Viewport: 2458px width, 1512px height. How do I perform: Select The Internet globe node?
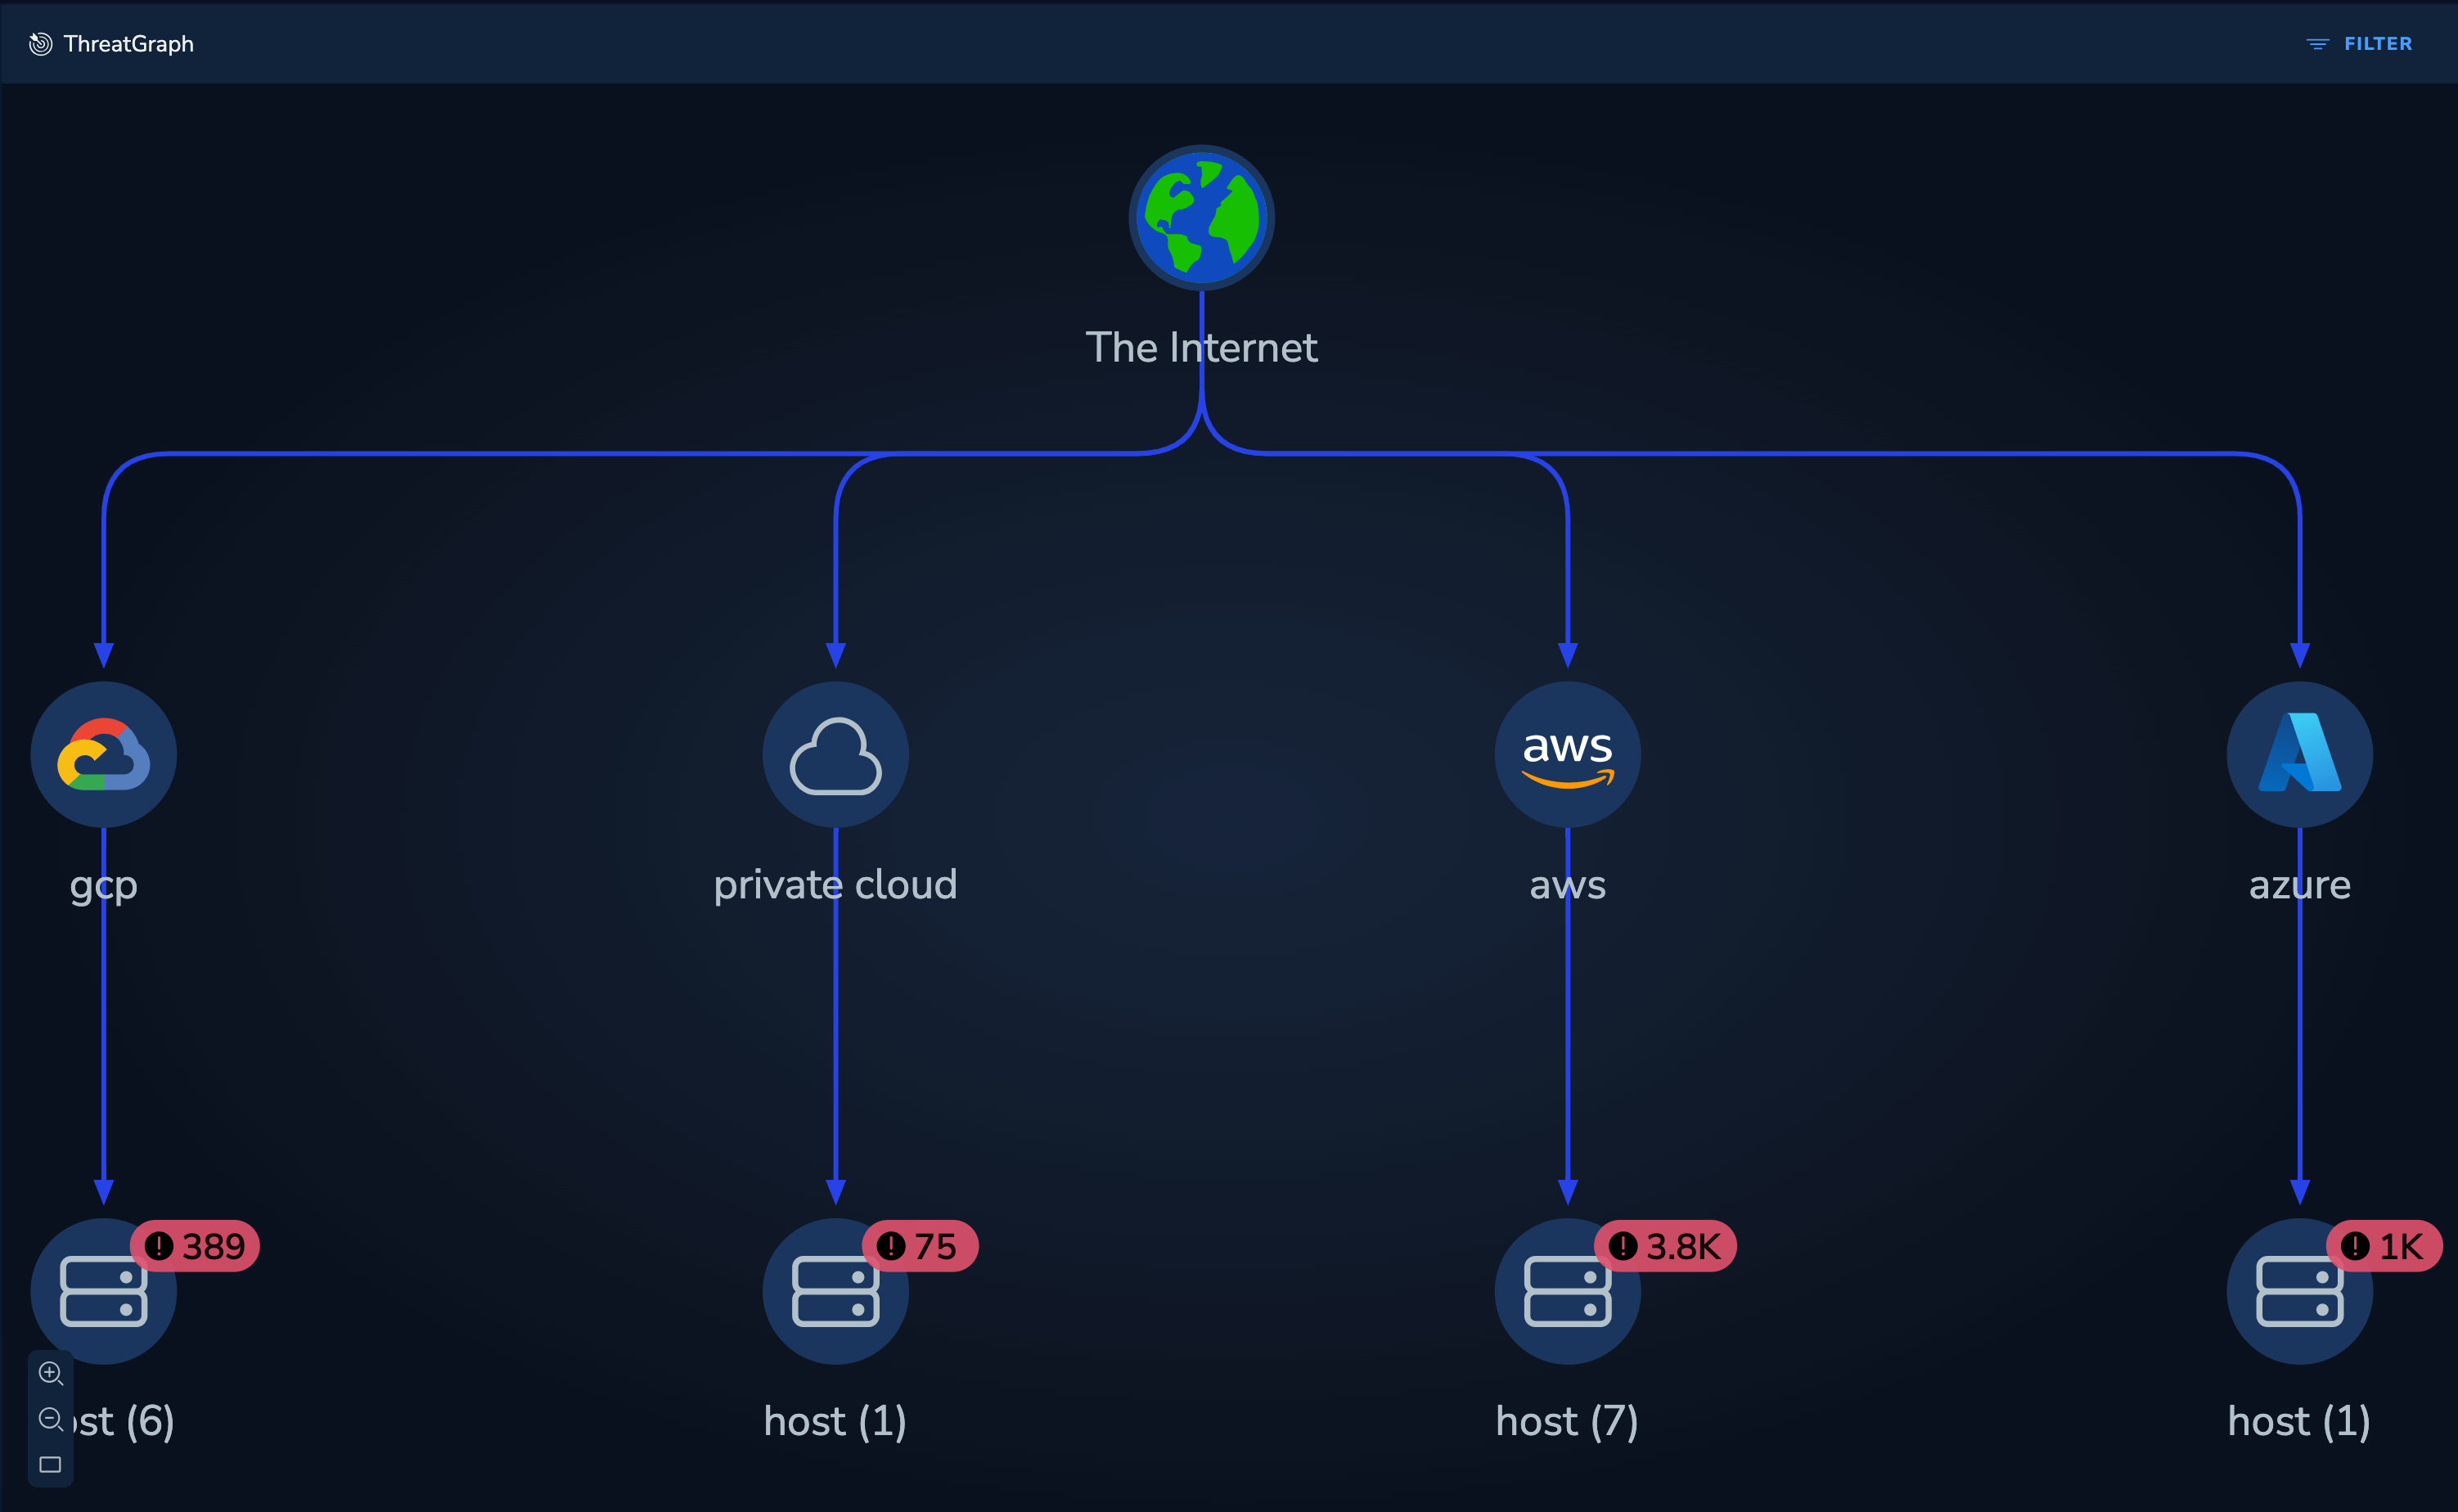pyautogui.click(x=1201, y=218)
